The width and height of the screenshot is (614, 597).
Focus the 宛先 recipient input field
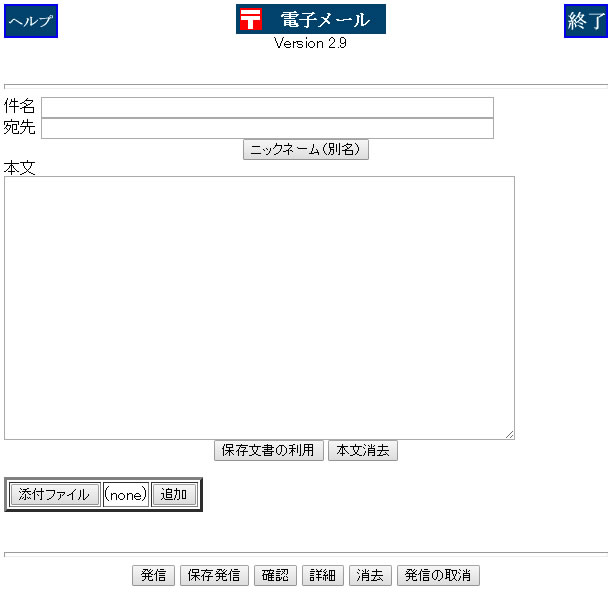[267, 128]
